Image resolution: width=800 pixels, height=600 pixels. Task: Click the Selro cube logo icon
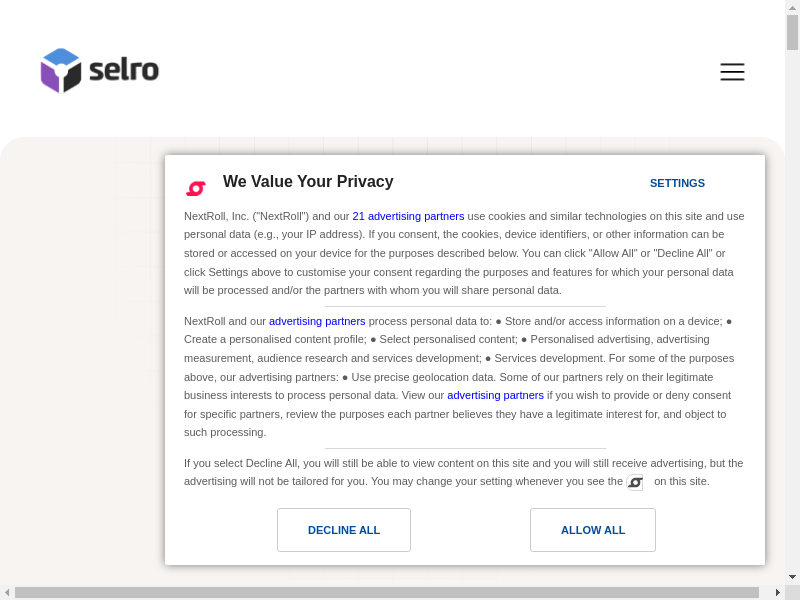pyautogui.click(x=60, y=70)
